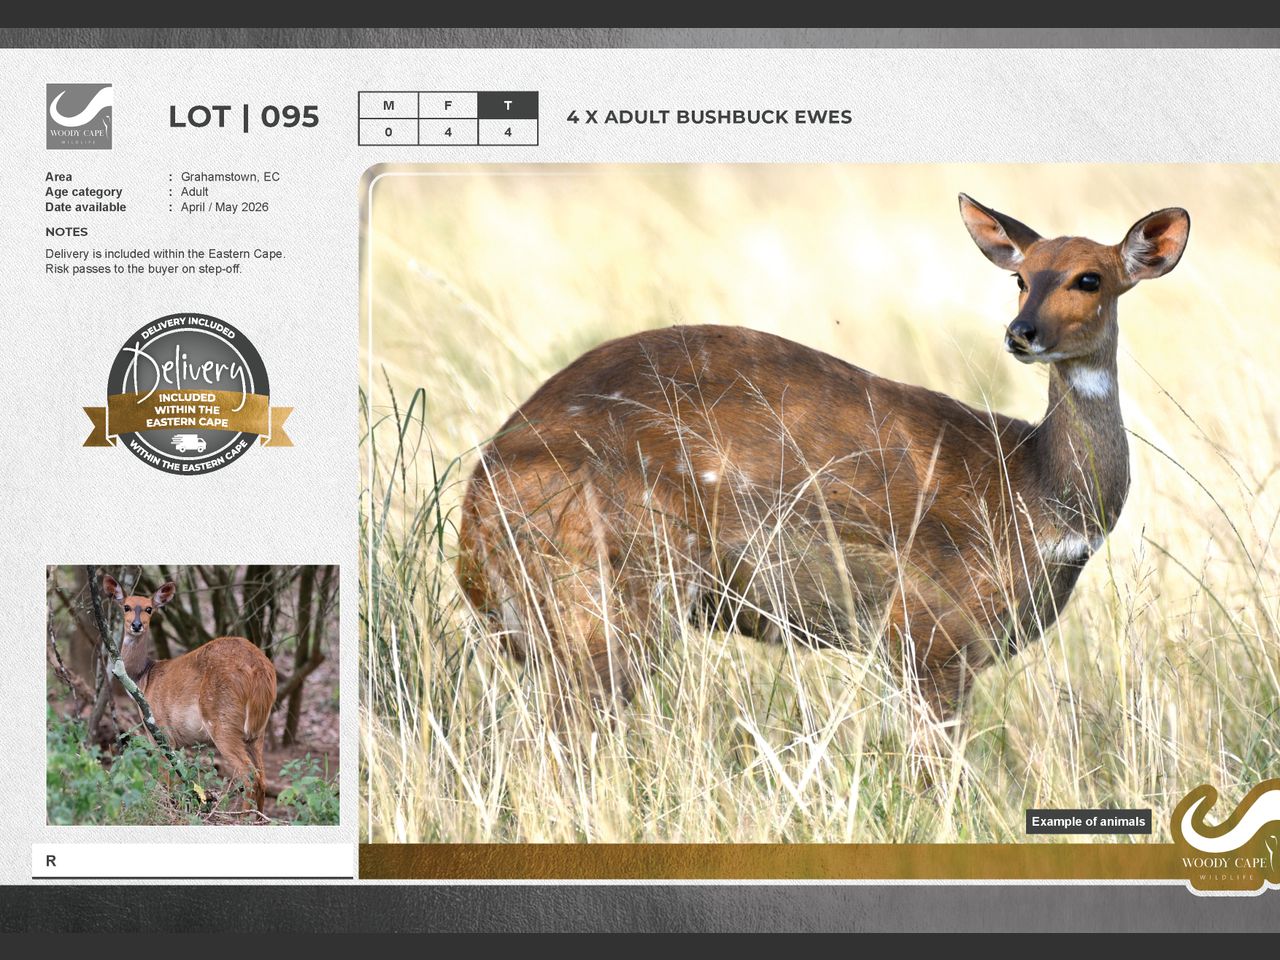Click the male count cell showing 0

click(x=388, y=132)
